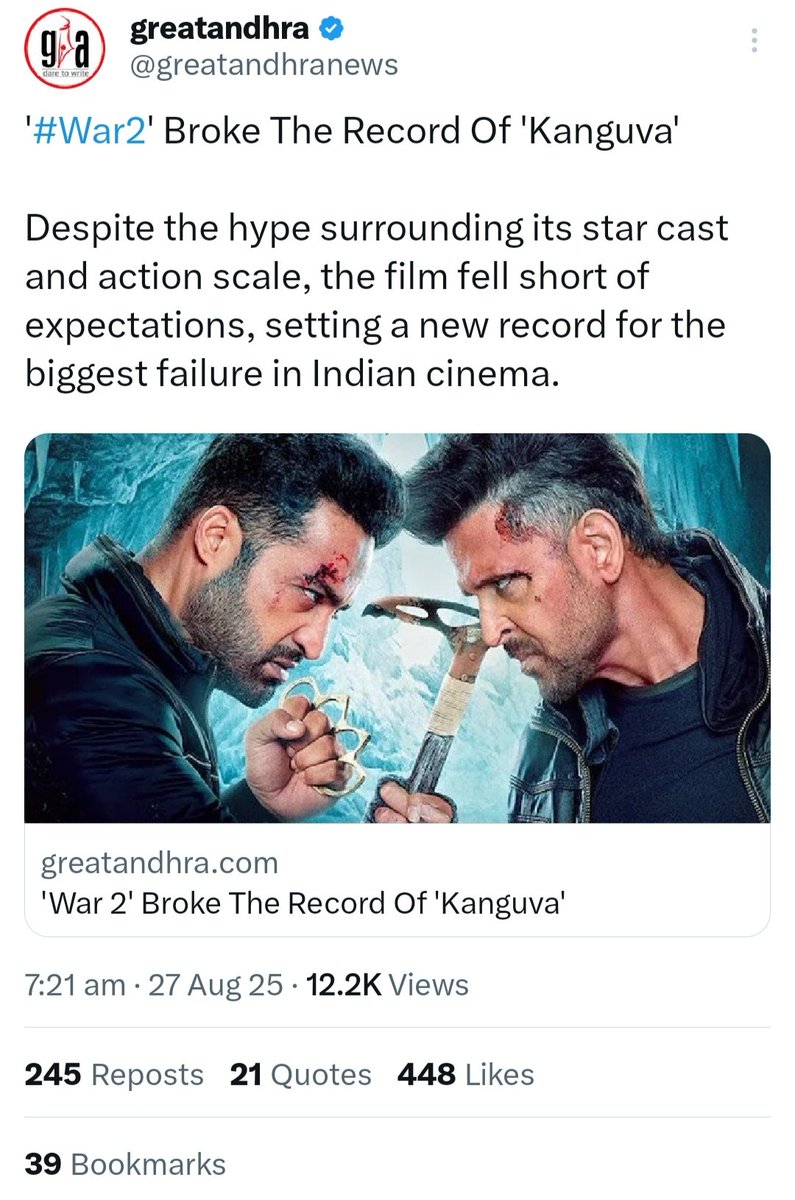
Task: Show the 21 Quotes list
Action: (300, 1075)
